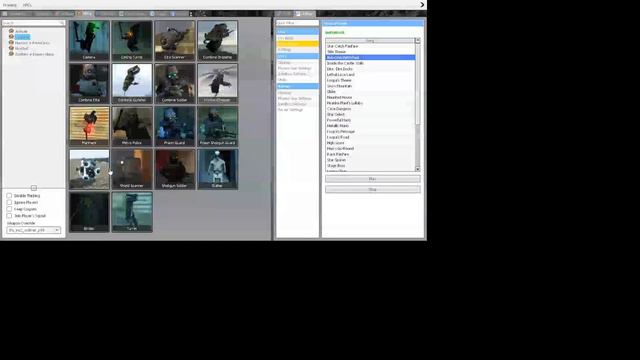Select the Animals category label
Image resolution: width=640 pixels, height=360 pixels.
tap(21, 31)
